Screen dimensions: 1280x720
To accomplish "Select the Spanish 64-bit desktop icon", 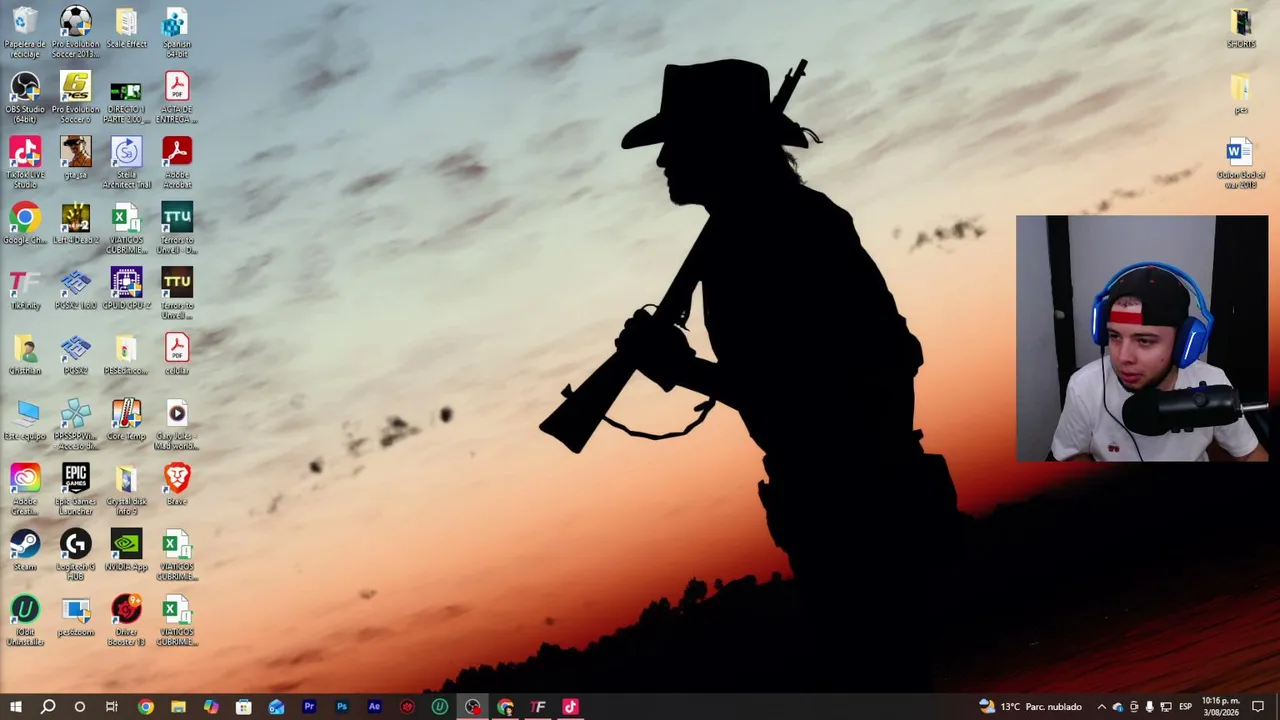I will (x=177, y=32).
